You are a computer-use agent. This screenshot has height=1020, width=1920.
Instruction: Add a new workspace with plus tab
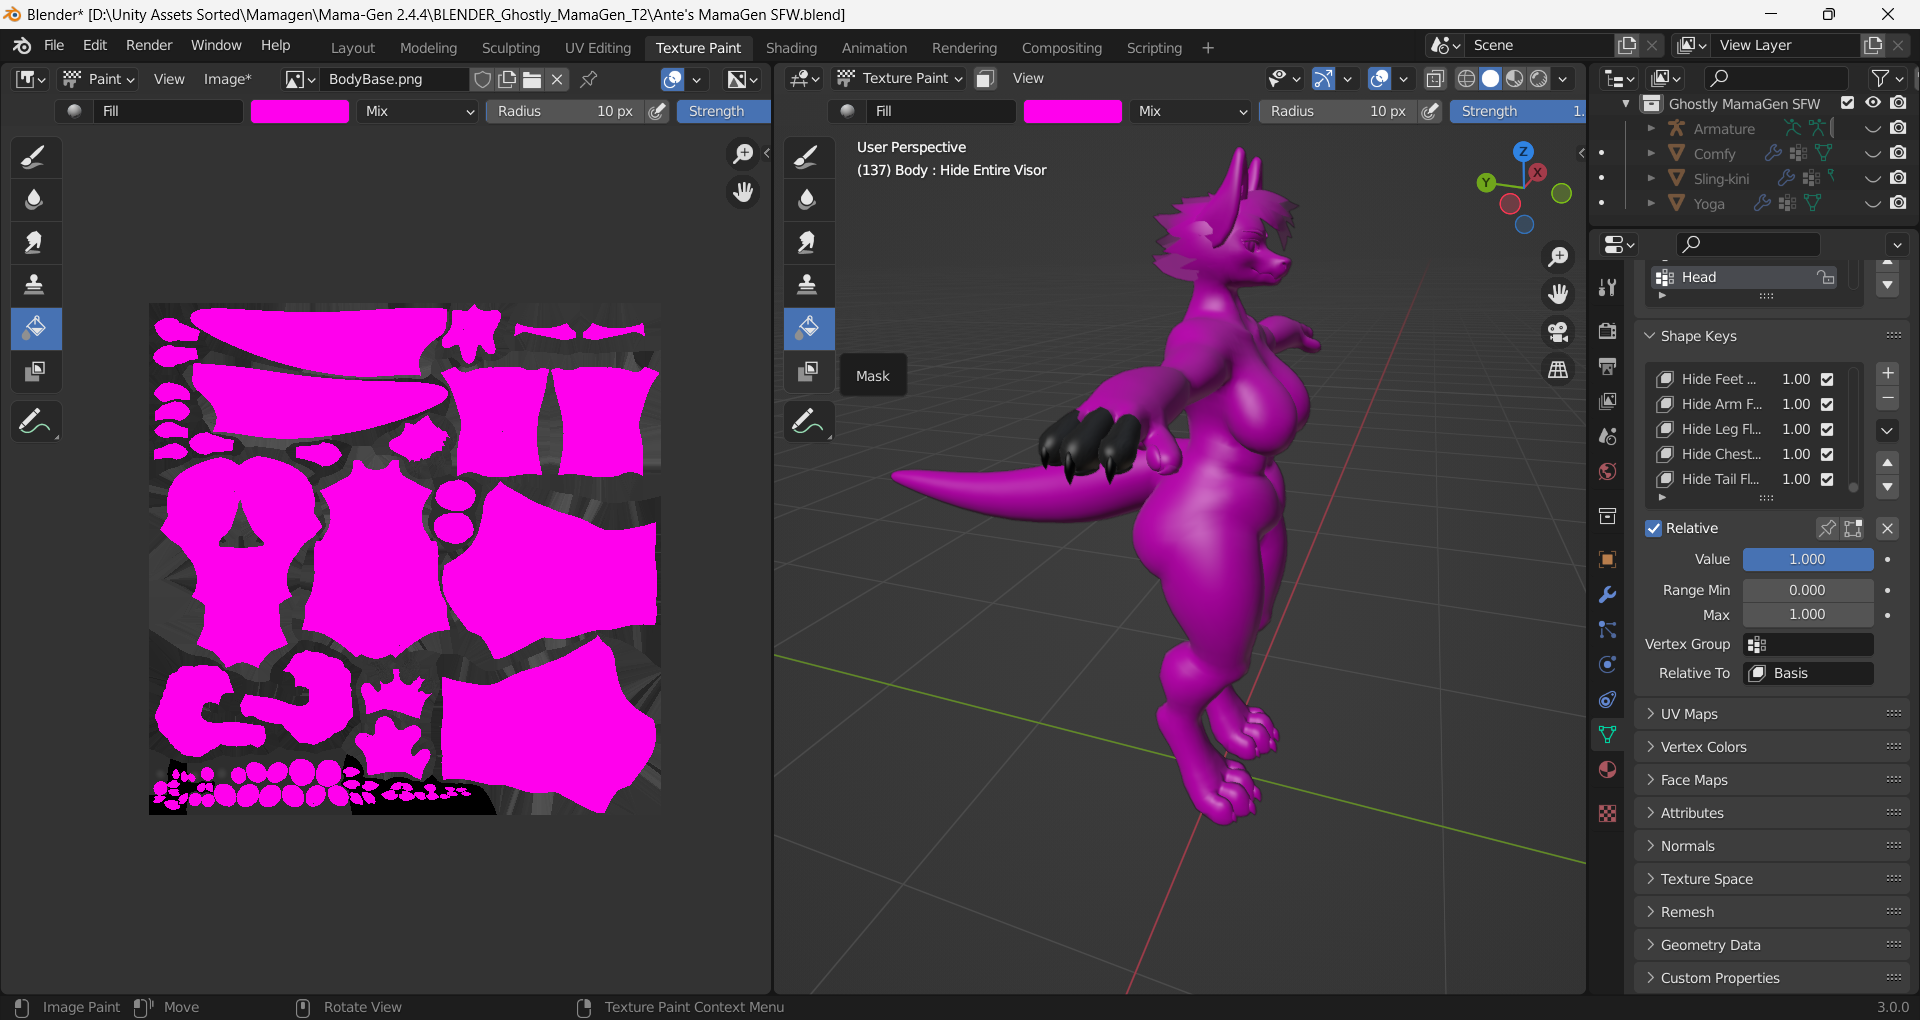coord(1207,48)
